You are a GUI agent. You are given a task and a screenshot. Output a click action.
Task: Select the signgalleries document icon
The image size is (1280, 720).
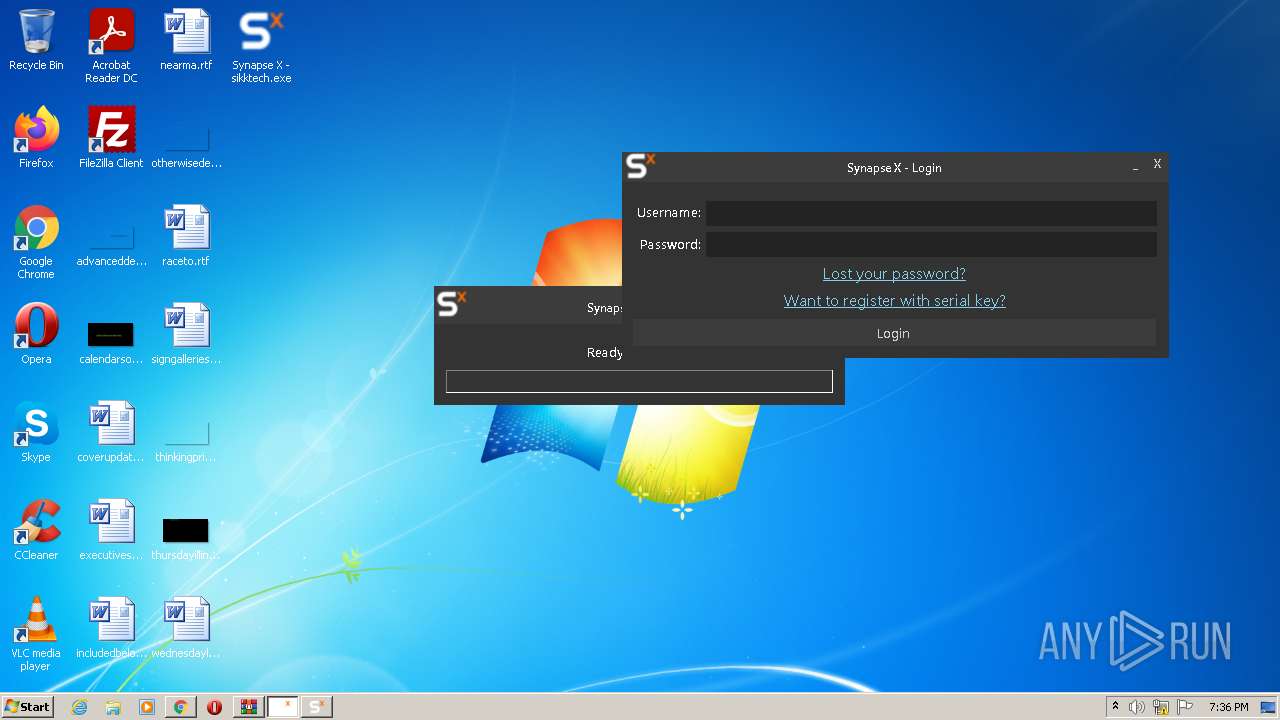pyautogui.click(x=186, y=334)
